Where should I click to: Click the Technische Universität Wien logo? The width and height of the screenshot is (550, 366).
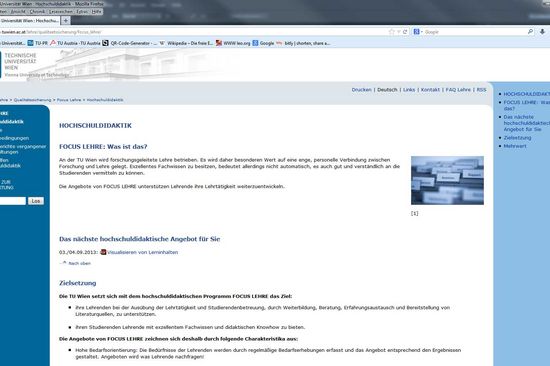pos(19,64)
